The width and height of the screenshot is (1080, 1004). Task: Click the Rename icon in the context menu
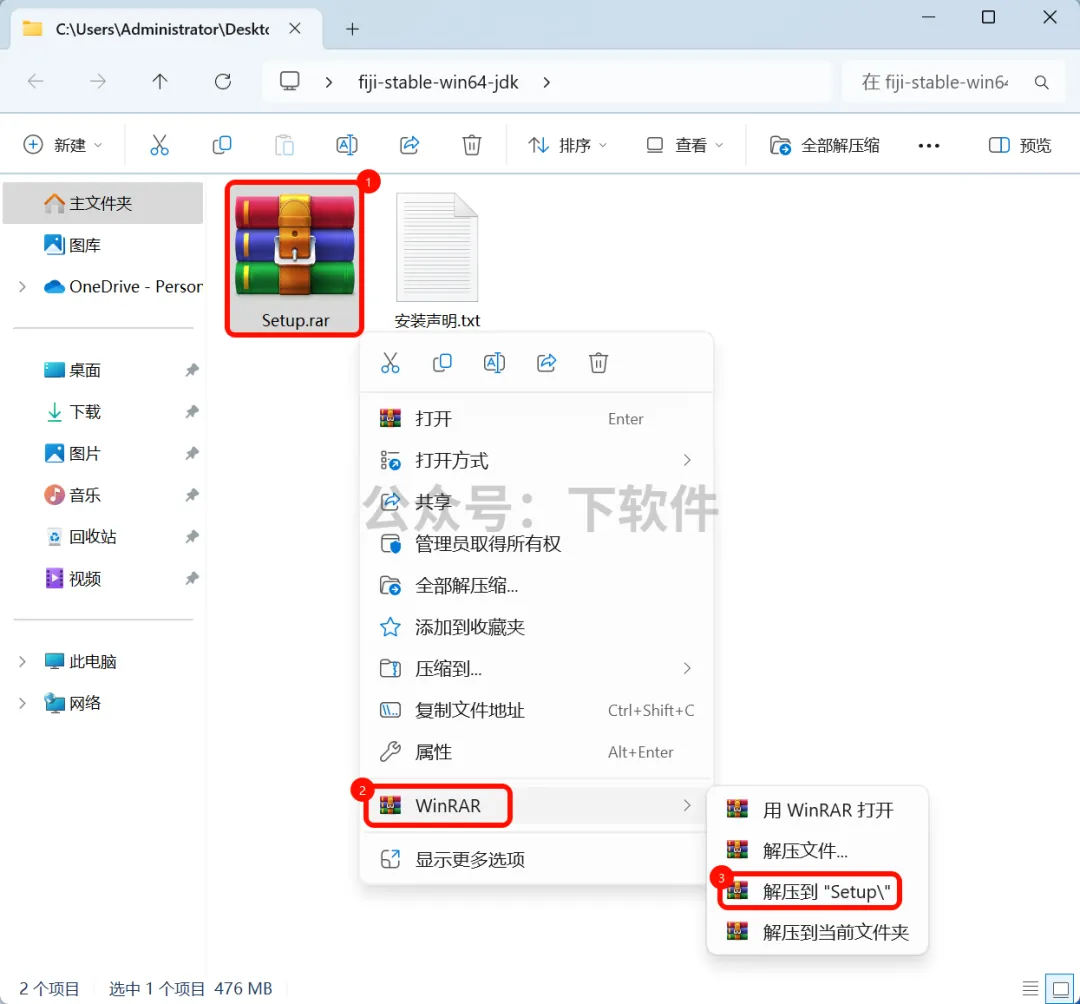pyautogui.click(x=495, y=363)
